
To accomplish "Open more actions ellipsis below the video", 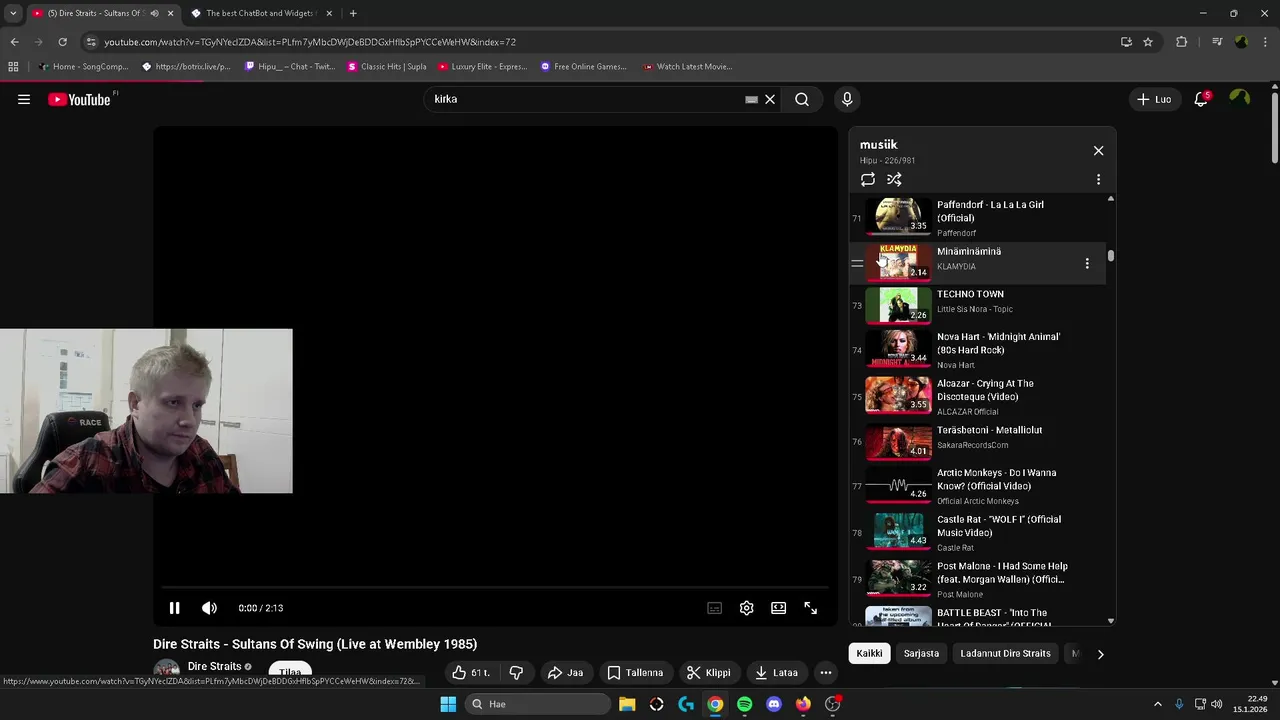I will tap(825, 673).
